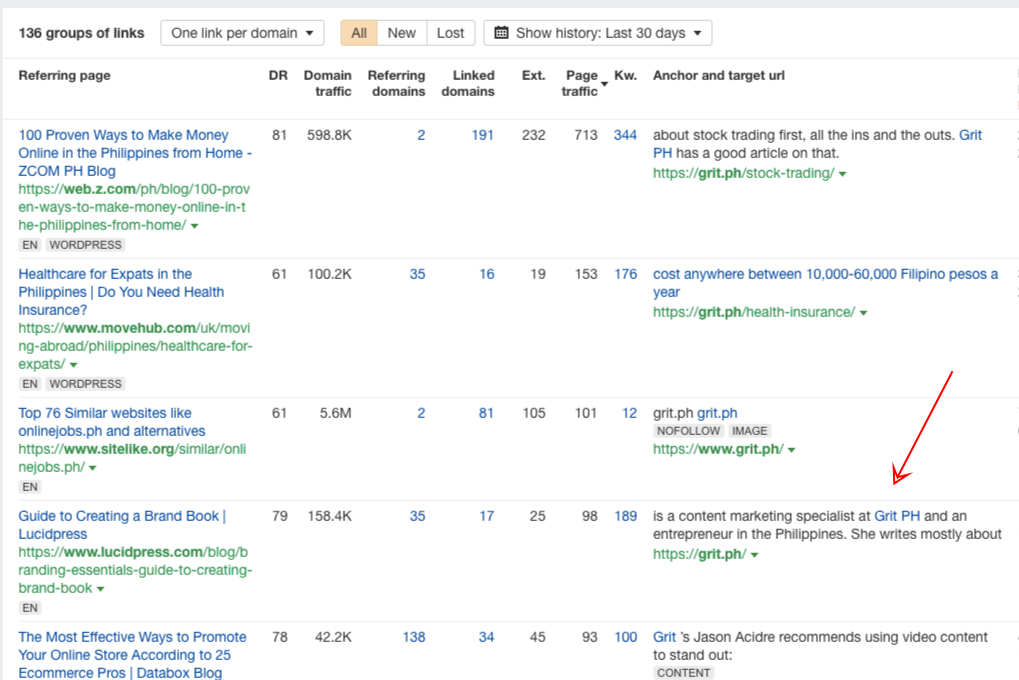Open the One link per domain dropdown
The height and width of the screenshot is (680, 1019).
242,33
